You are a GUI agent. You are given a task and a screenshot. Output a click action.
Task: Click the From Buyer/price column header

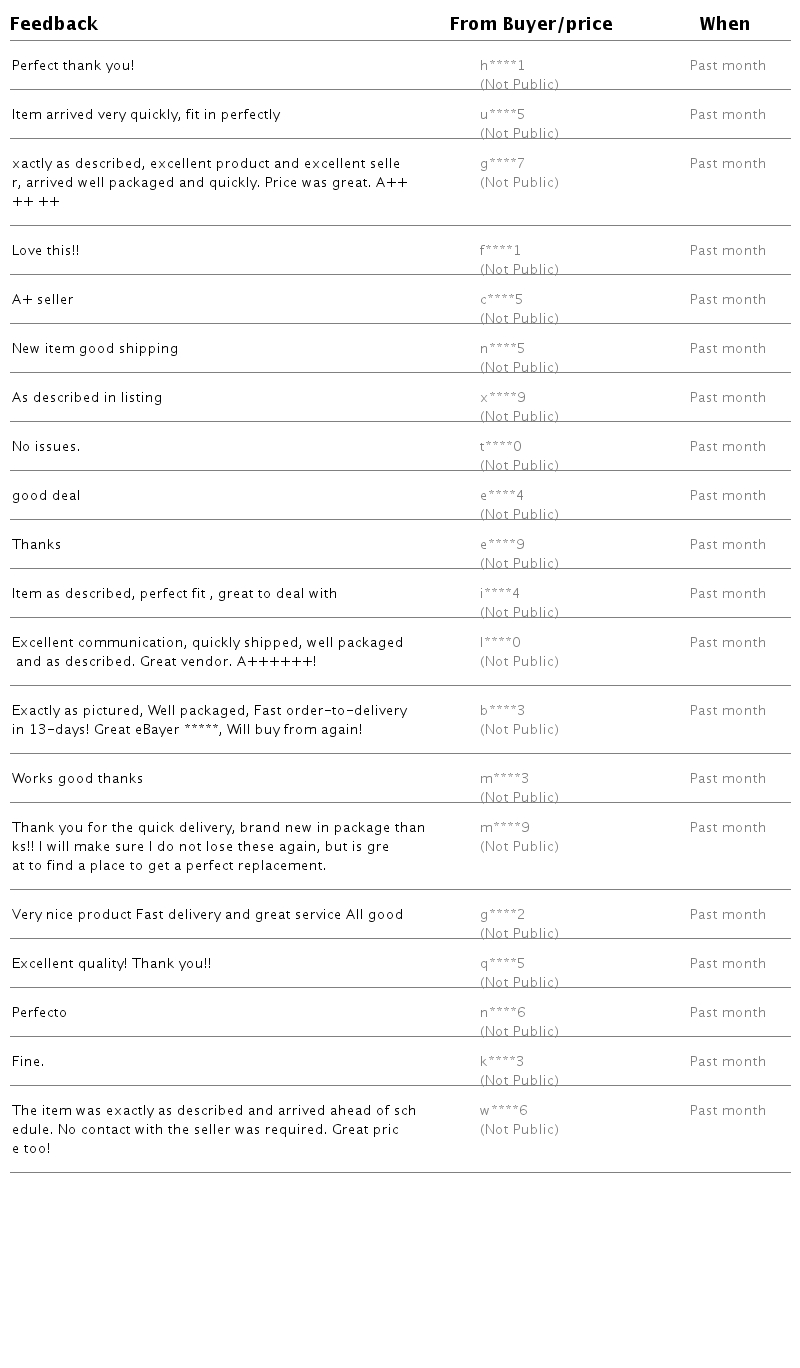pos(530,24)
